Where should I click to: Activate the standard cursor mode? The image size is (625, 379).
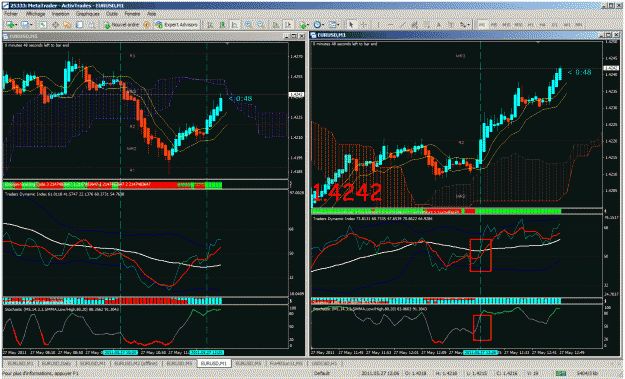(351, 25)
